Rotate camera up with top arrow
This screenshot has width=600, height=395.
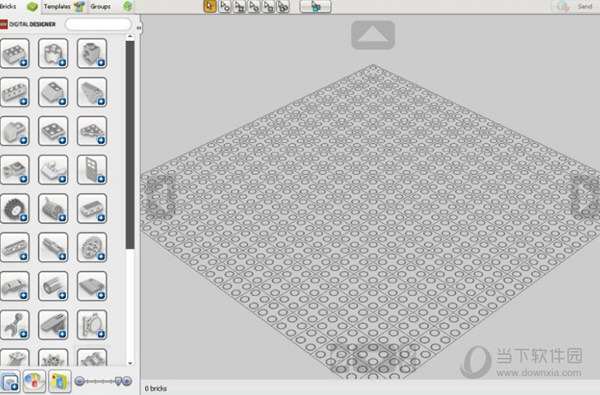[373, 35]
